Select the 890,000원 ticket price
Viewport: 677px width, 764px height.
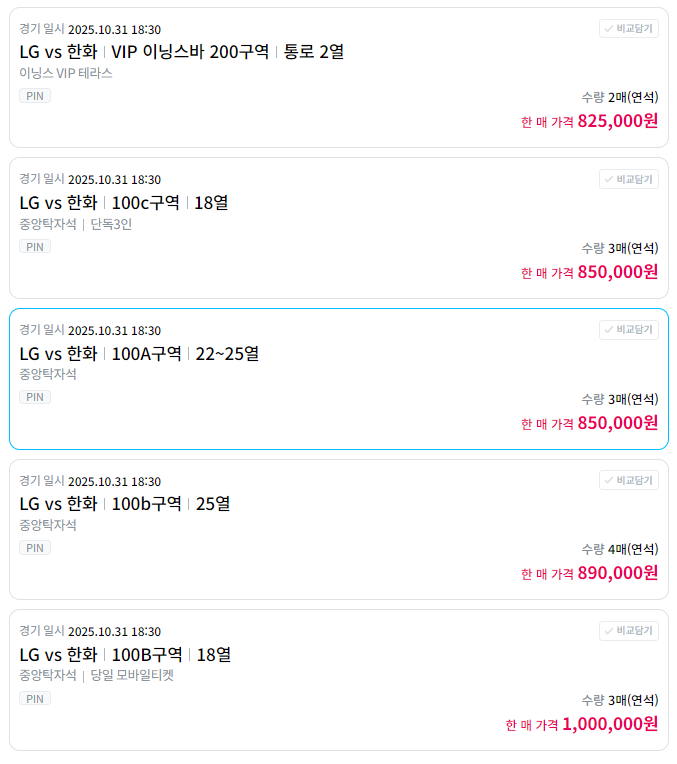[x=618, y=573]
